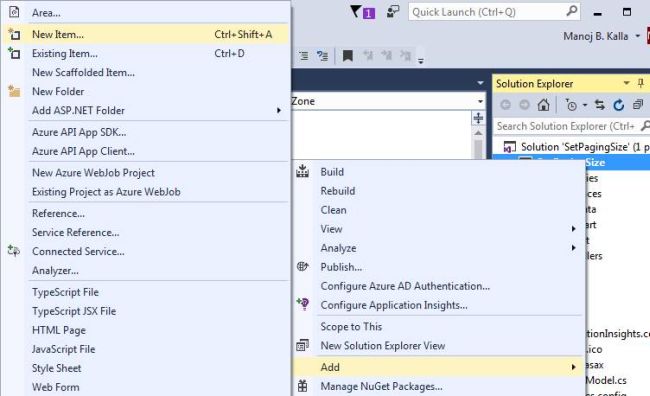This screenshot has width=650, height=396.
Task: Click the Build icon
Action: (x=303, y=171)
